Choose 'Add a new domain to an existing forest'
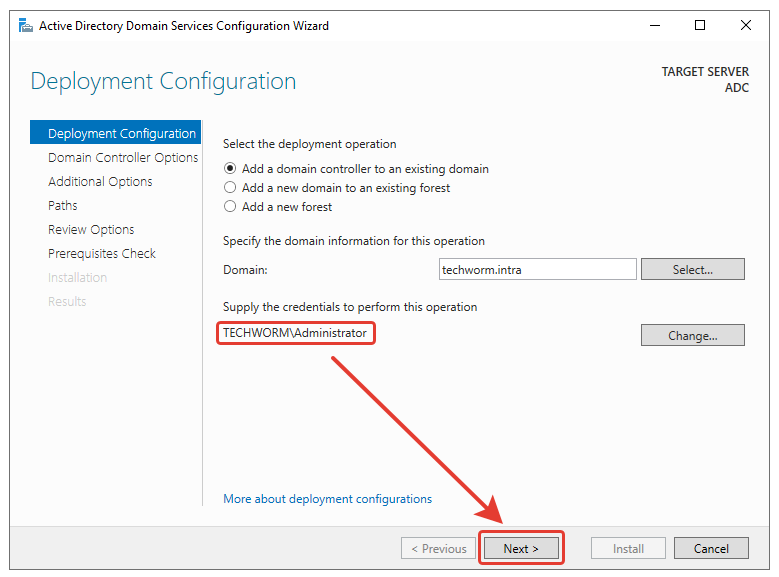 point(231,188)
